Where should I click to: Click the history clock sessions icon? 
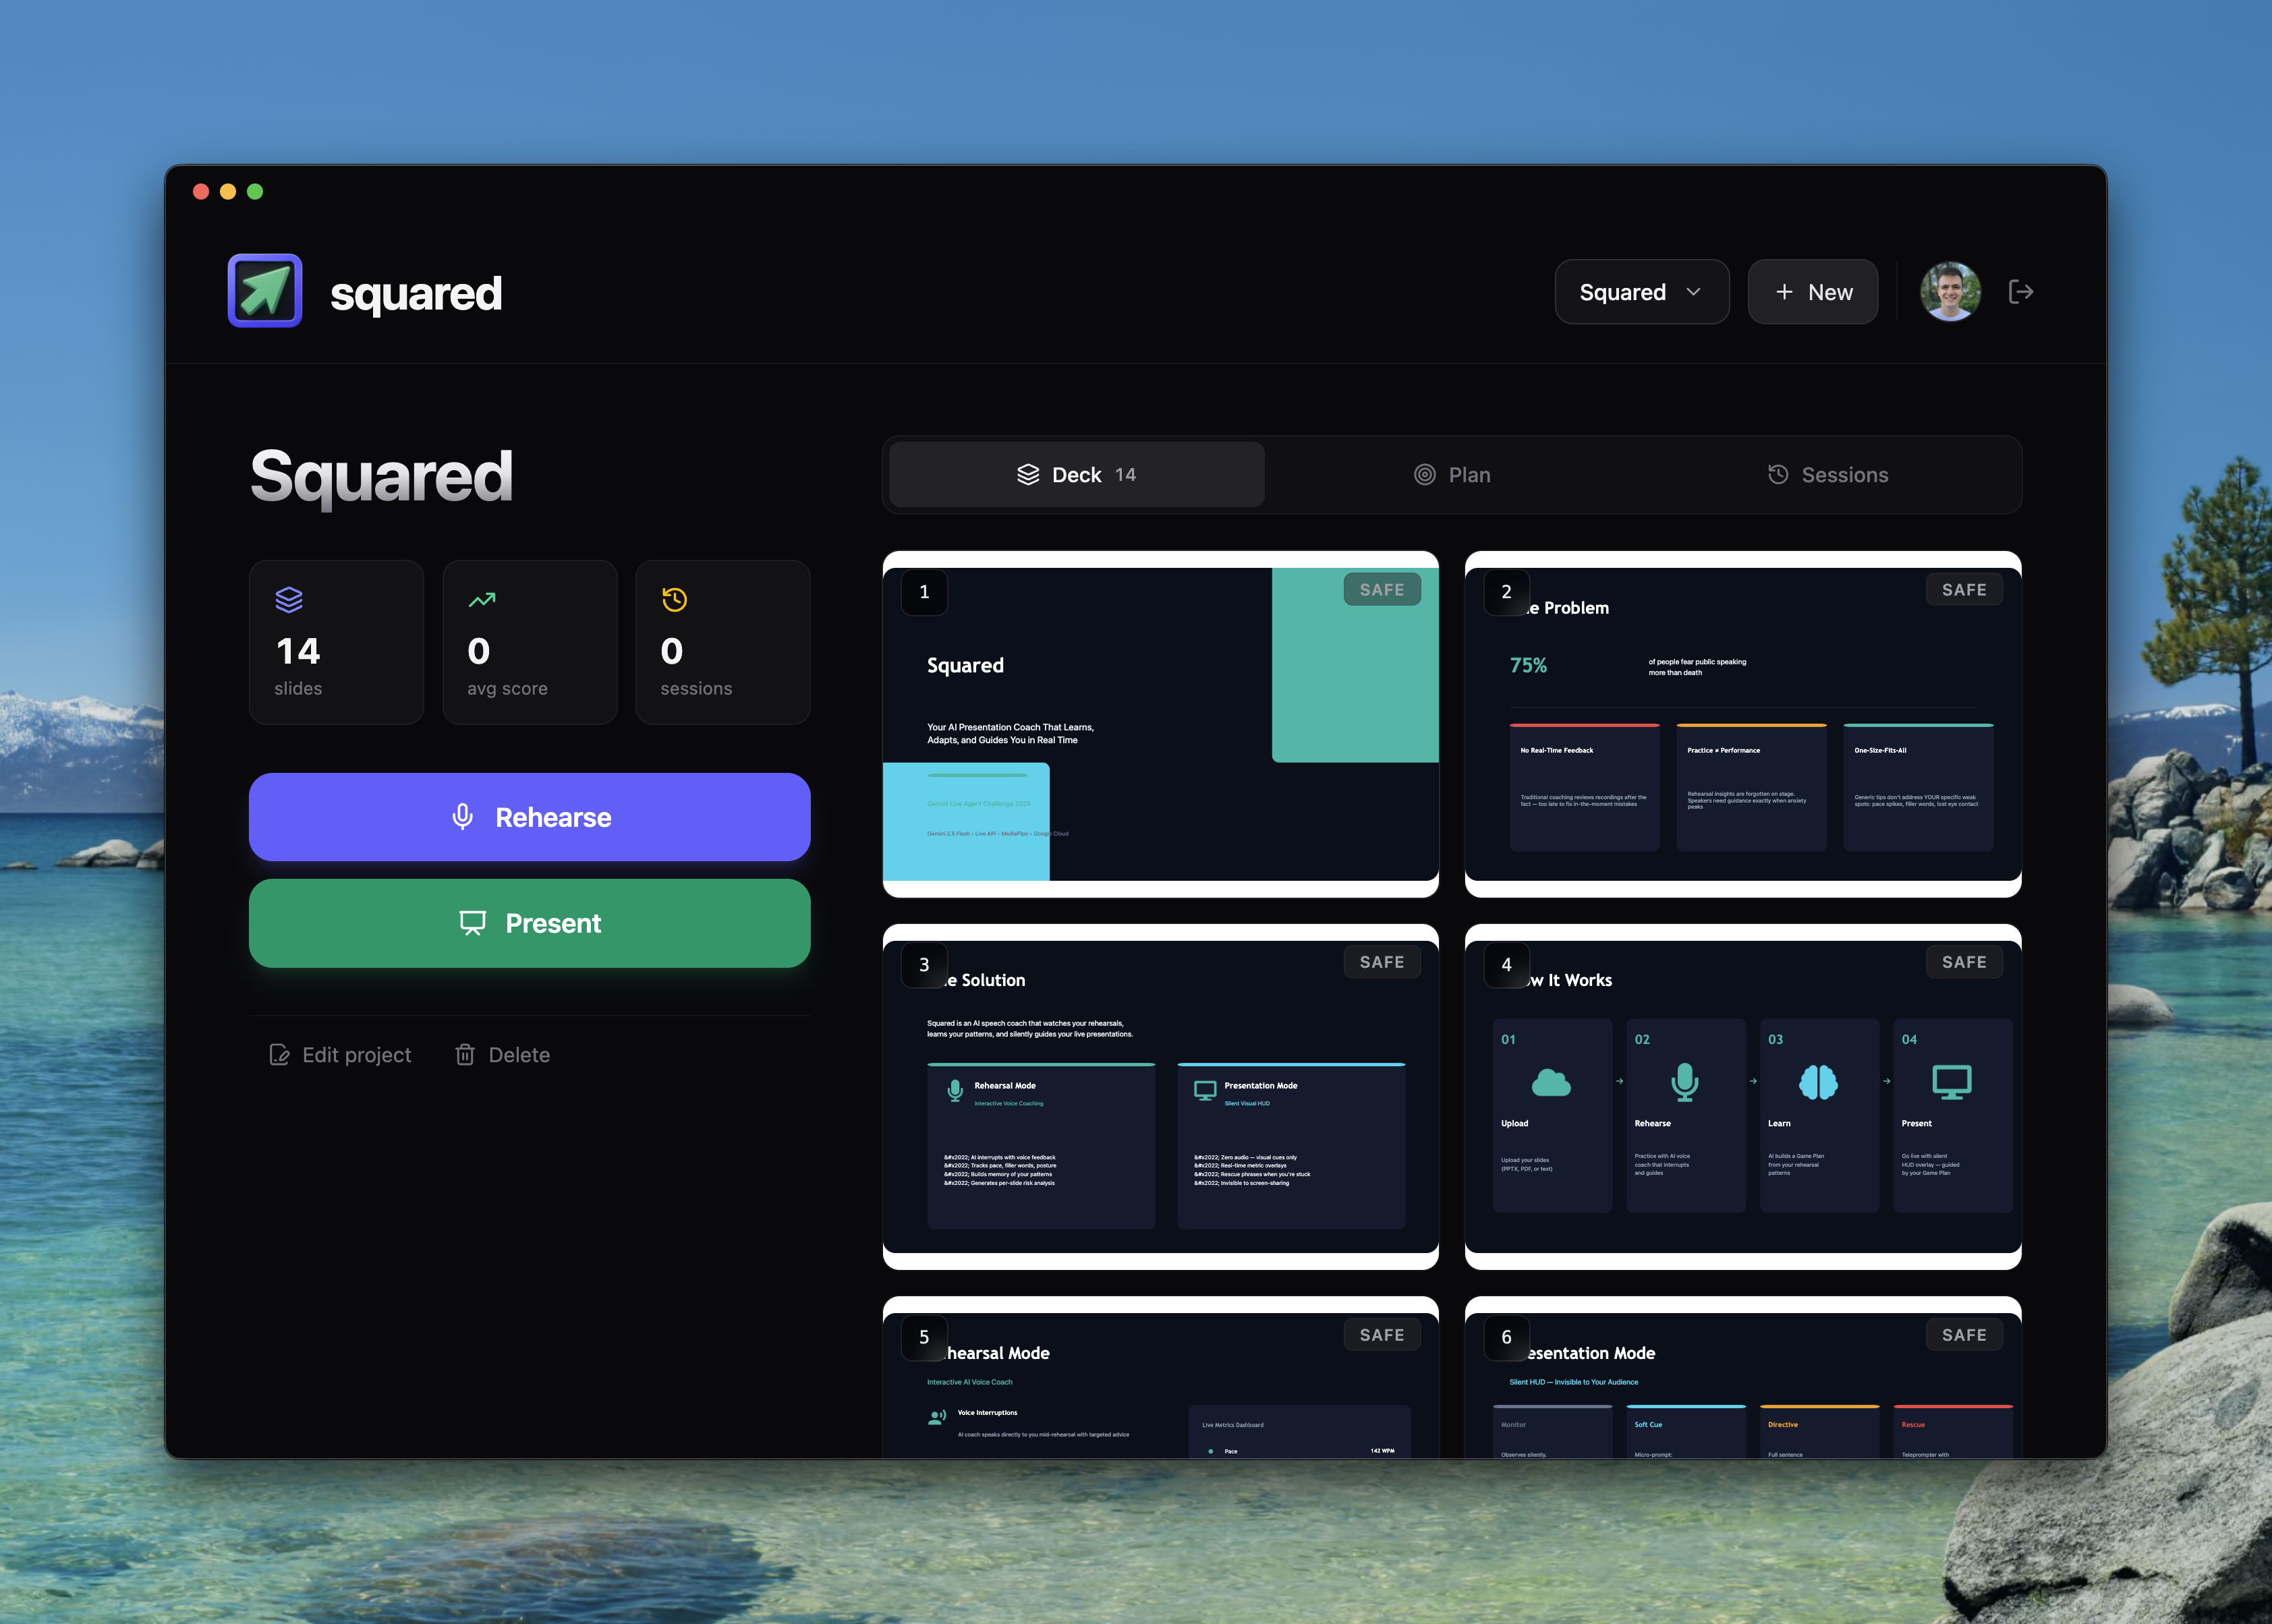(x=675, y=600)
